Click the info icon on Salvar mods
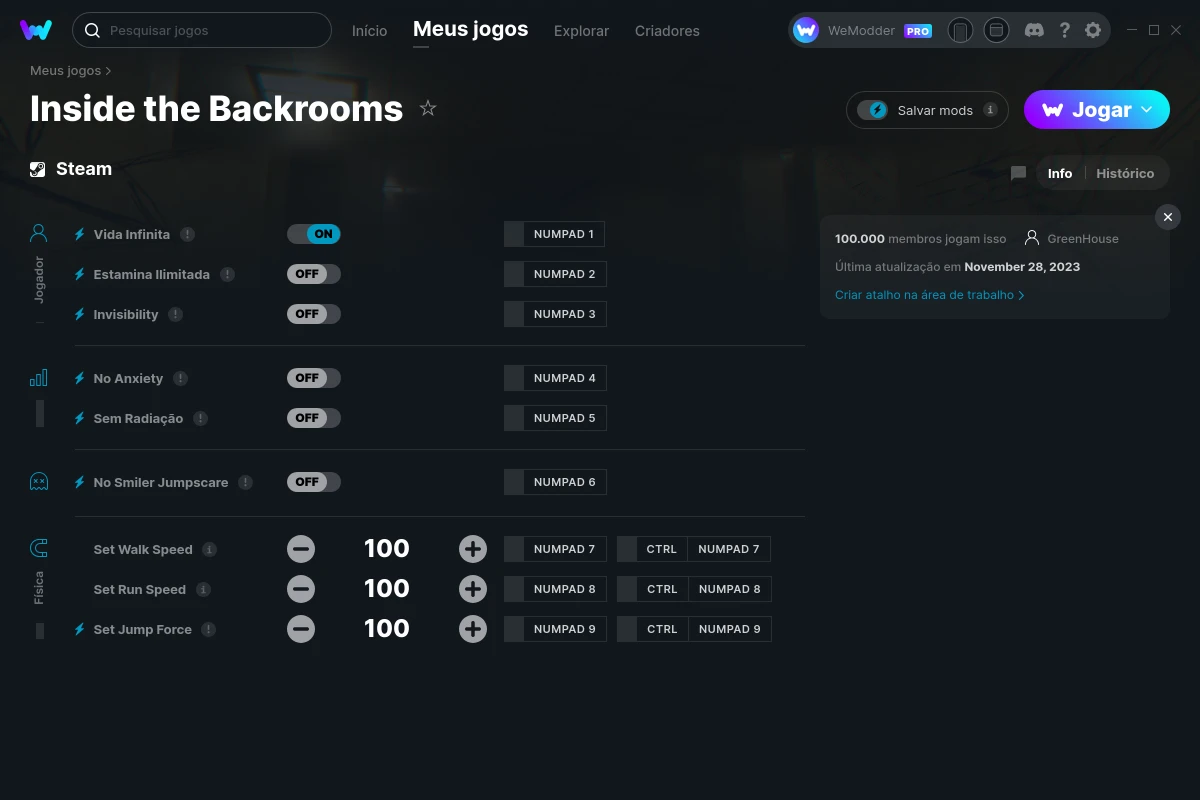Image resolution: width=1200 pixels, height=800 pixels. pos(990,110)
